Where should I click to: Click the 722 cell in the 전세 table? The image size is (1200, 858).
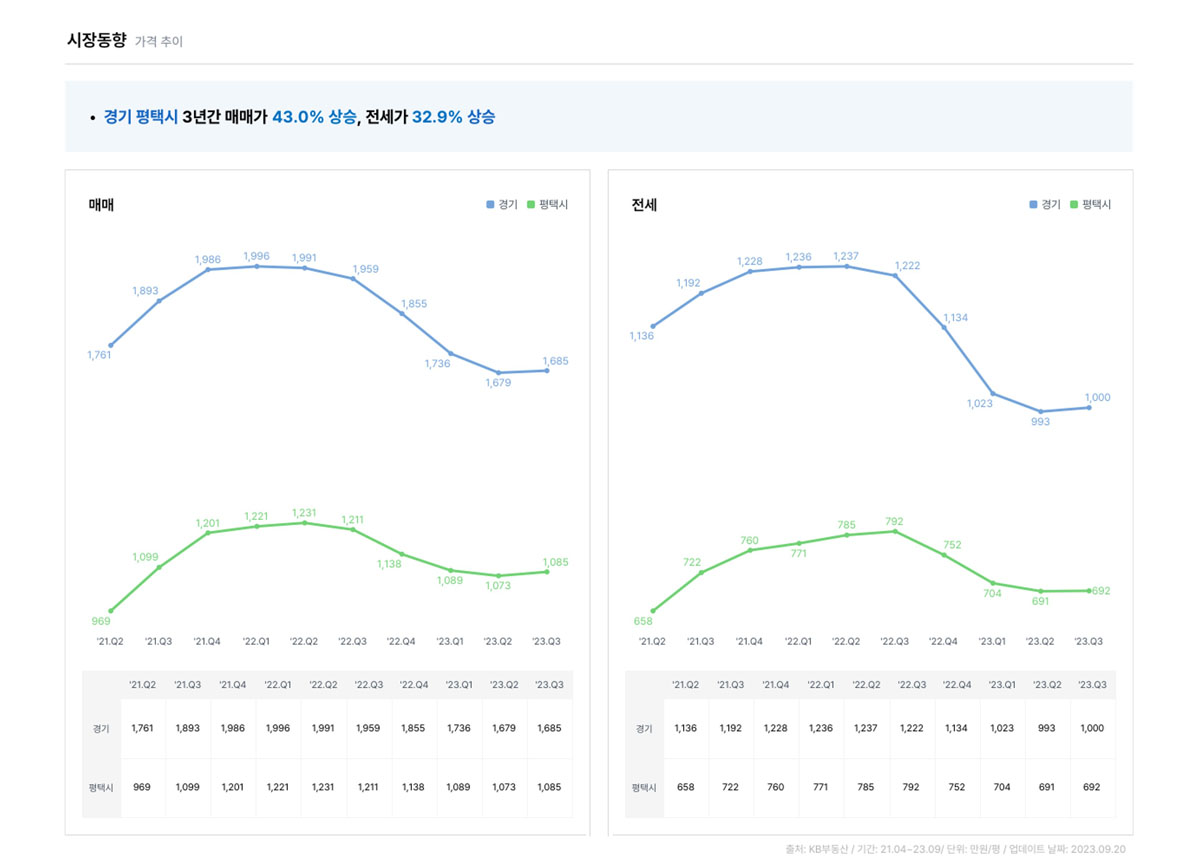coord(731,787)
